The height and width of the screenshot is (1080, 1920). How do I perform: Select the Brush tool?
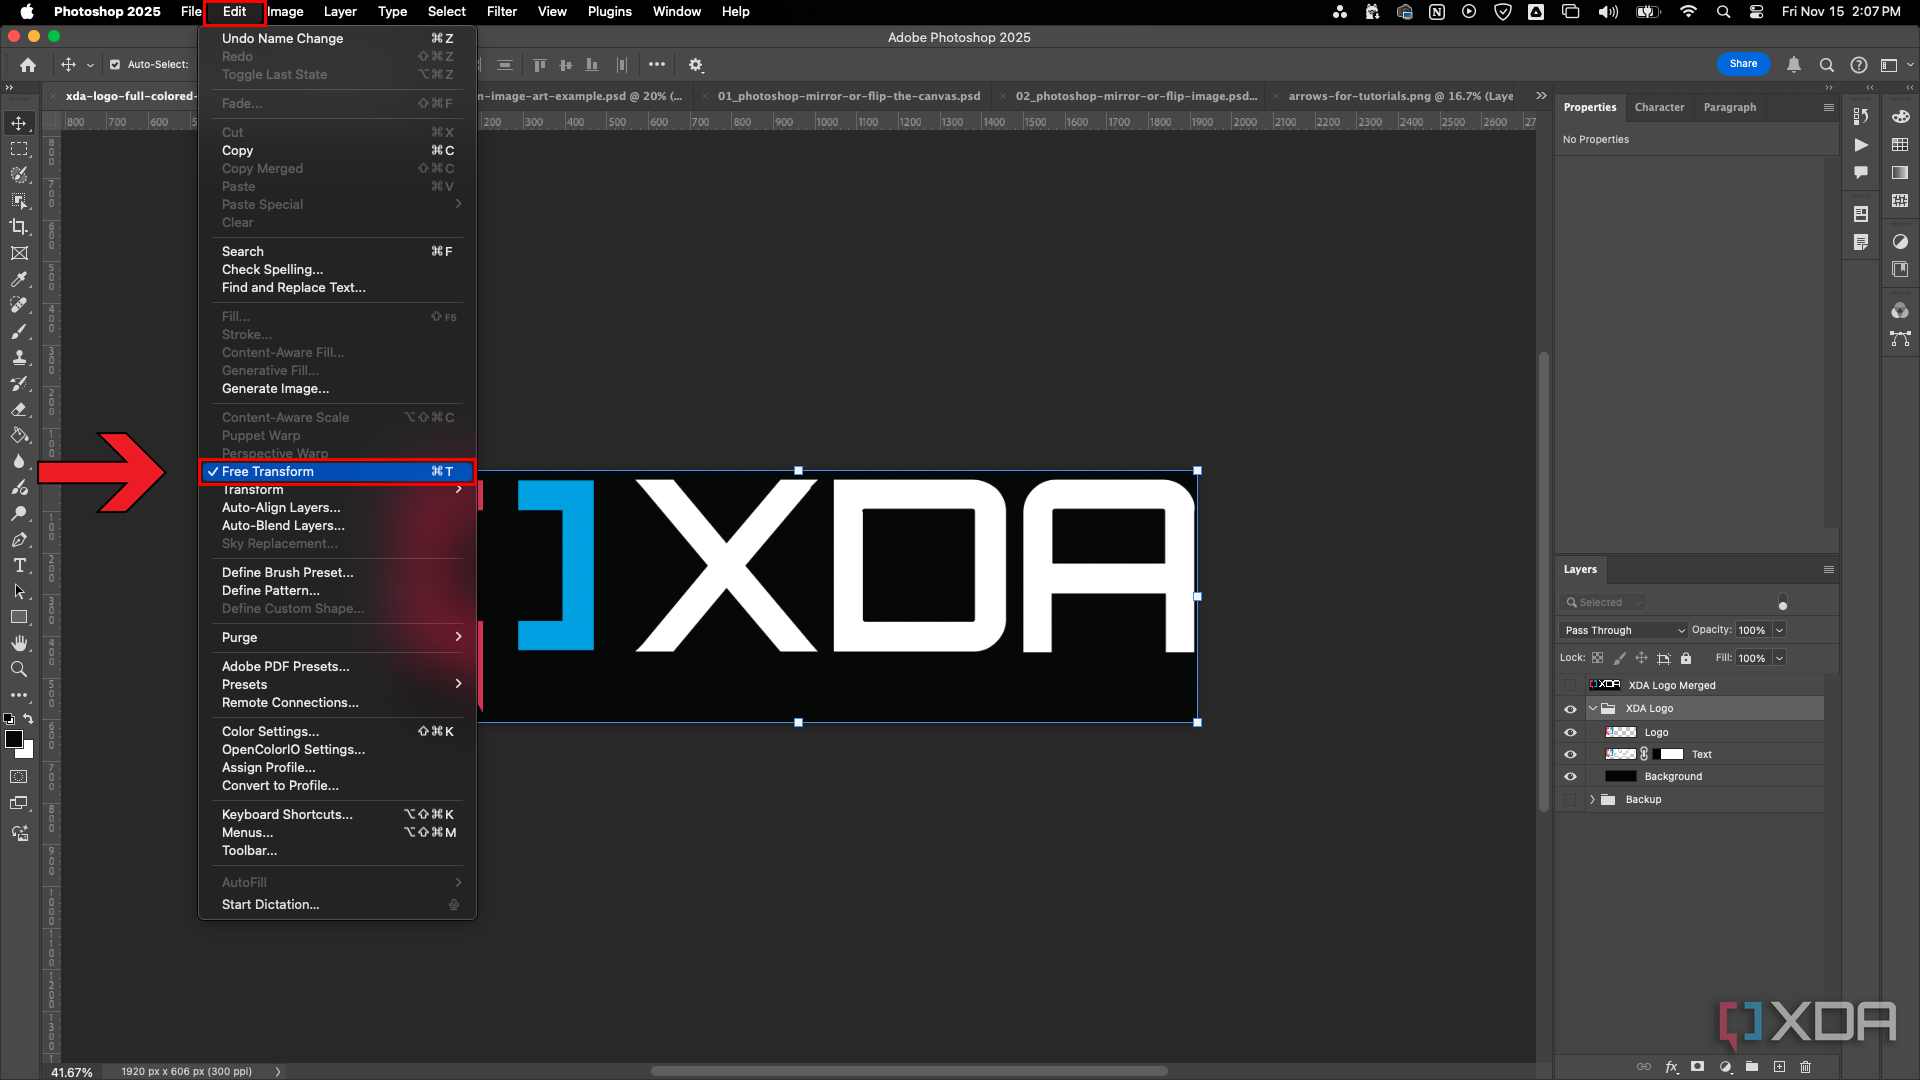click(x=19, y=331)
